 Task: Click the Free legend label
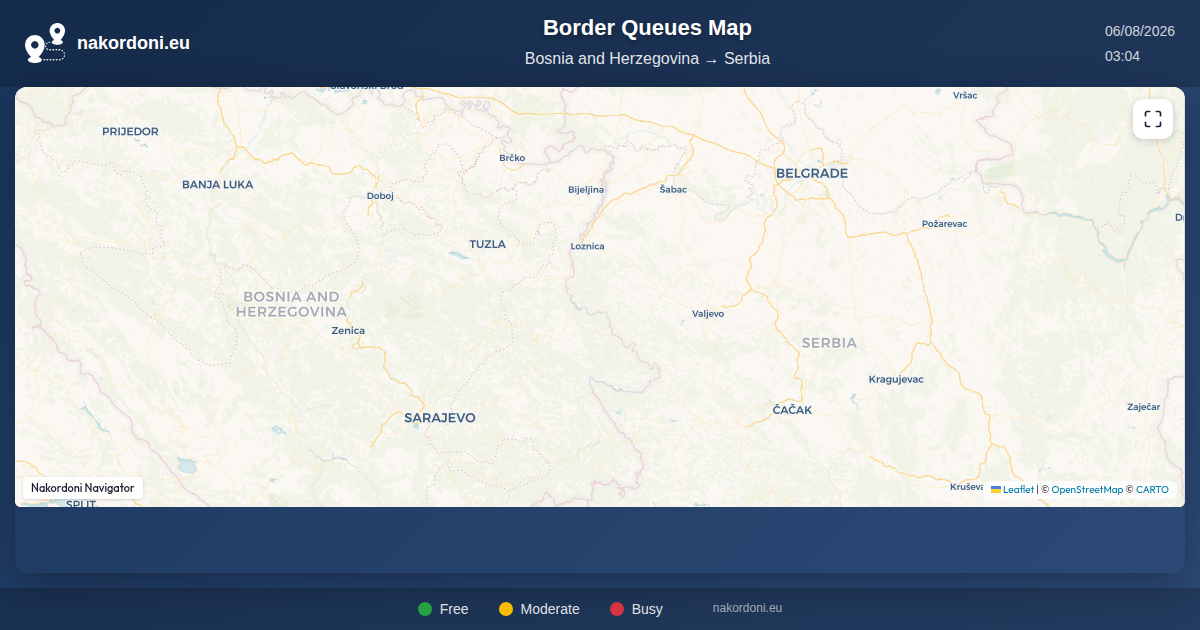pos(454,609)
